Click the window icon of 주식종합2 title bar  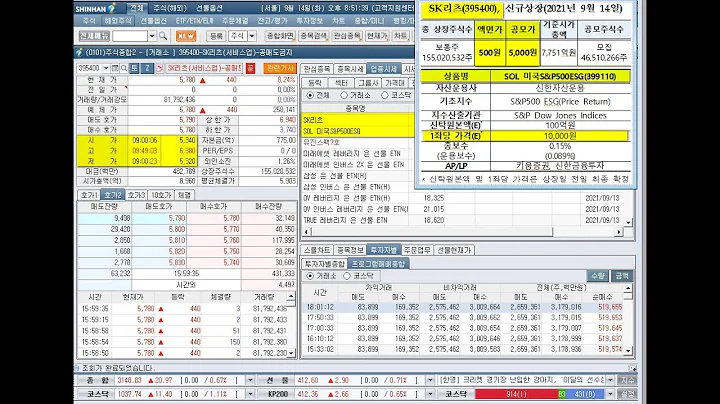point(79,52)
